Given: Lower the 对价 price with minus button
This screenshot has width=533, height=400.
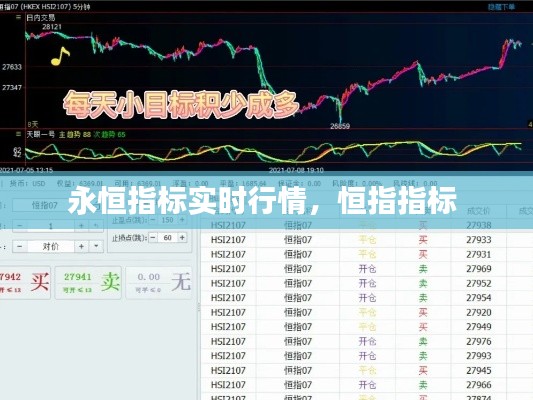Looking at the screenshot, I should (x=20, y=246).
